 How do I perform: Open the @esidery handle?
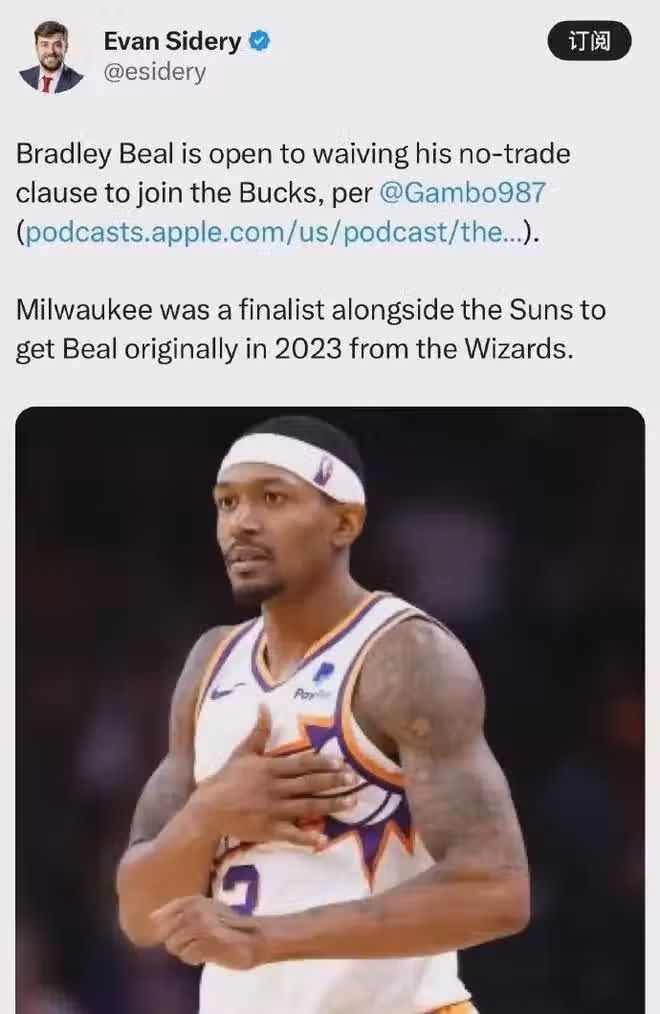tap(154, 72)
